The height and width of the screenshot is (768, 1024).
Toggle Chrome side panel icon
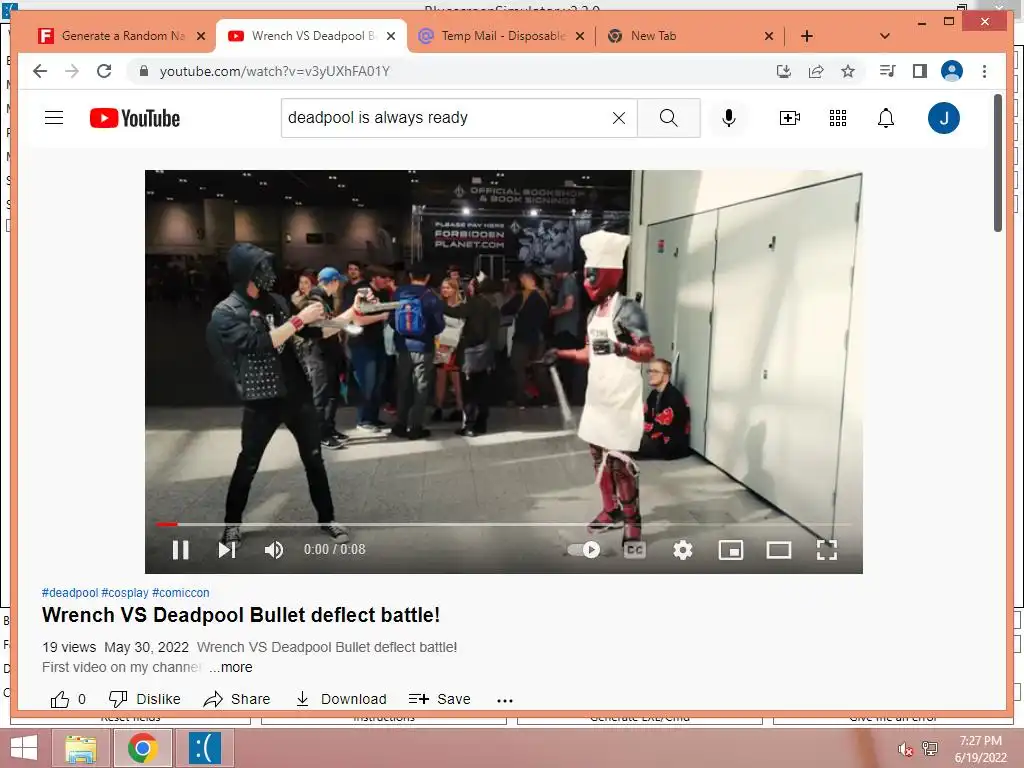pyautogui.click(x=920, y=71)
